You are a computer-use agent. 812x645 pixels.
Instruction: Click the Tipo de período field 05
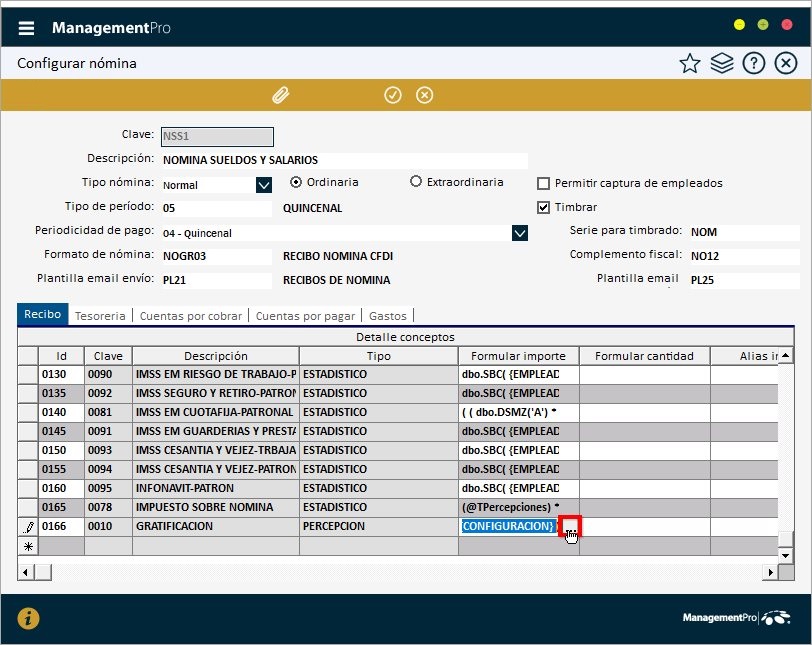click(216, 209)
